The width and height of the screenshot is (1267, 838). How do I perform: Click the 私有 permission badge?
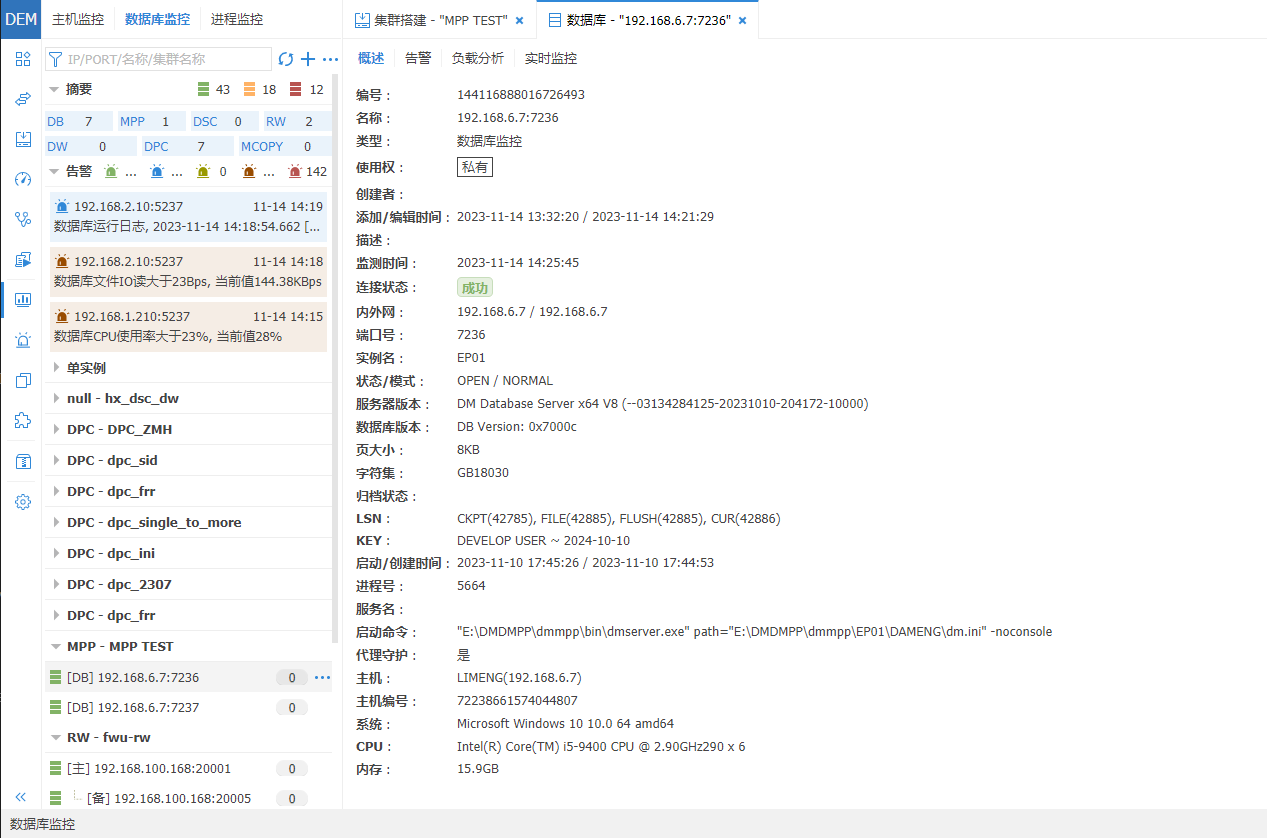point(474,166)
